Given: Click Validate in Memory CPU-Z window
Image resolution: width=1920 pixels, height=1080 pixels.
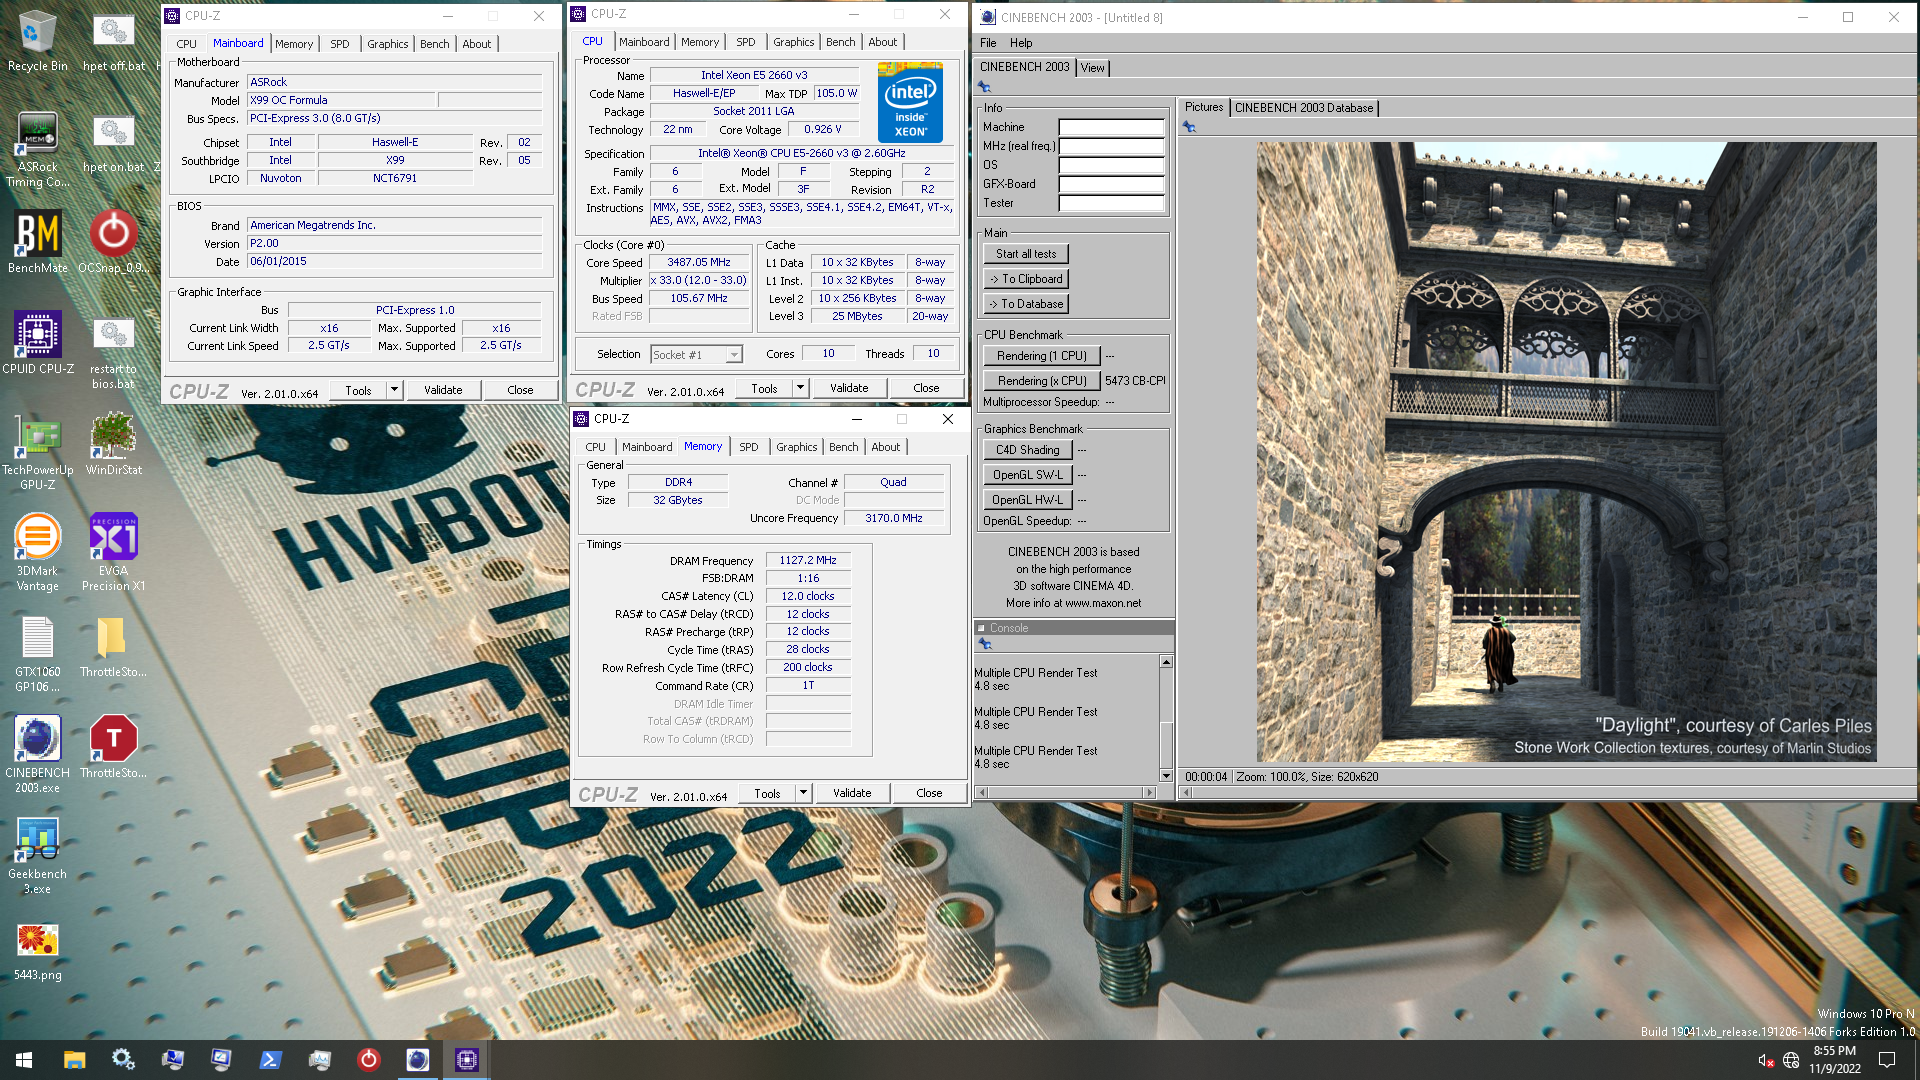Looking at the screenshot, I should 852,793.
